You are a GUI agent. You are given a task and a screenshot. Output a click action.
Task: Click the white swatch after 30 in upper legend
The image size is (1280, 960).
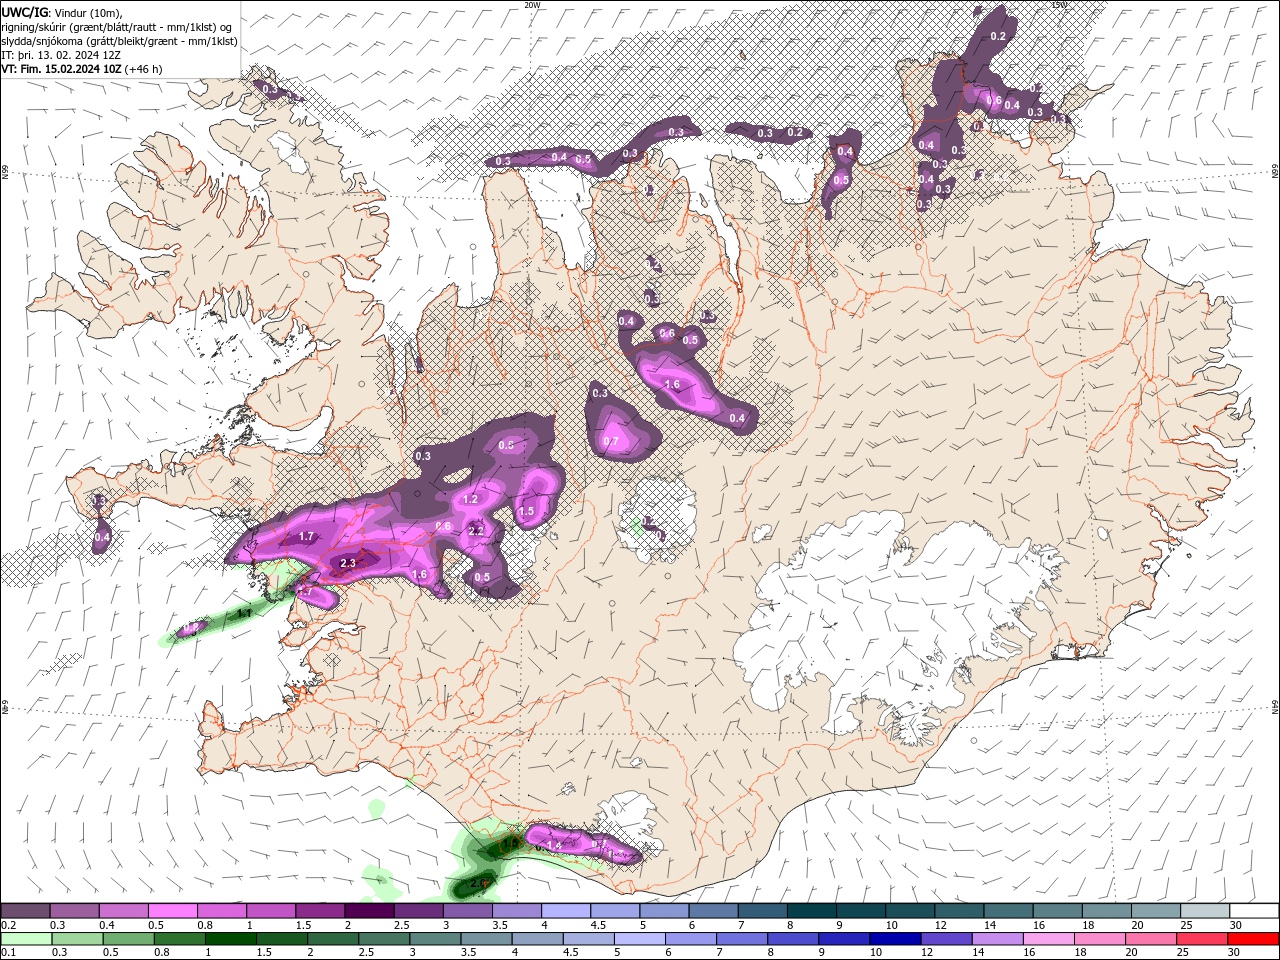[1254, 911]
